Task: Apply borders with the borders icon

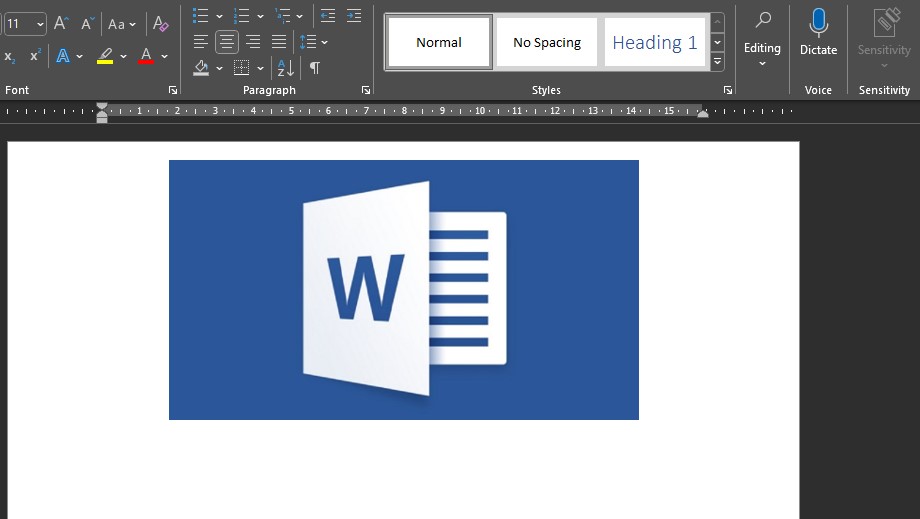Action: tap(241, 67)
